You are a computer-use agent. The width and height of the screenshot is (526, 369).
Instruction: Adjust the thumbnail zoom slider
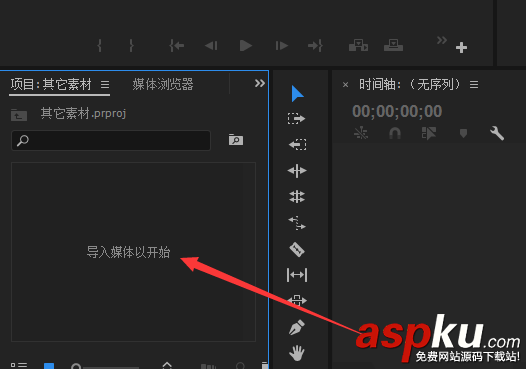tap(106, 366)
